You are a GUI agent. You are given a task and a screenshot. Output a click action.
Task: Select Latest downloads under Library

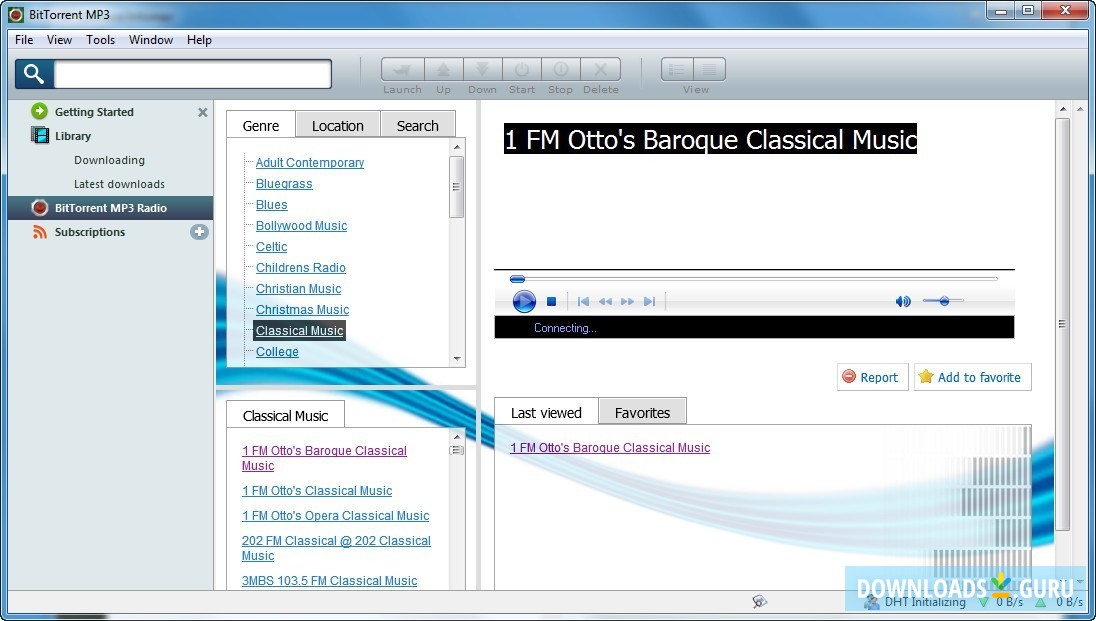click(120, 184)
